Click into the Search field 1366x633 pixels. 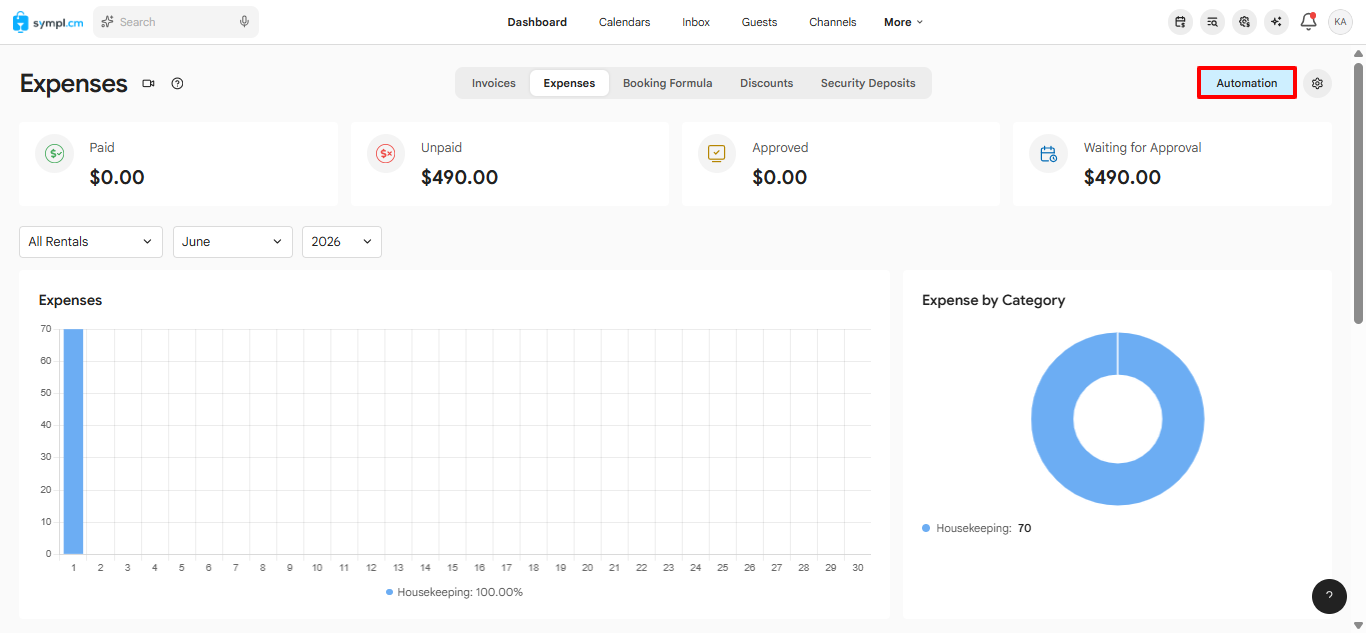click(x=176, y=22)
